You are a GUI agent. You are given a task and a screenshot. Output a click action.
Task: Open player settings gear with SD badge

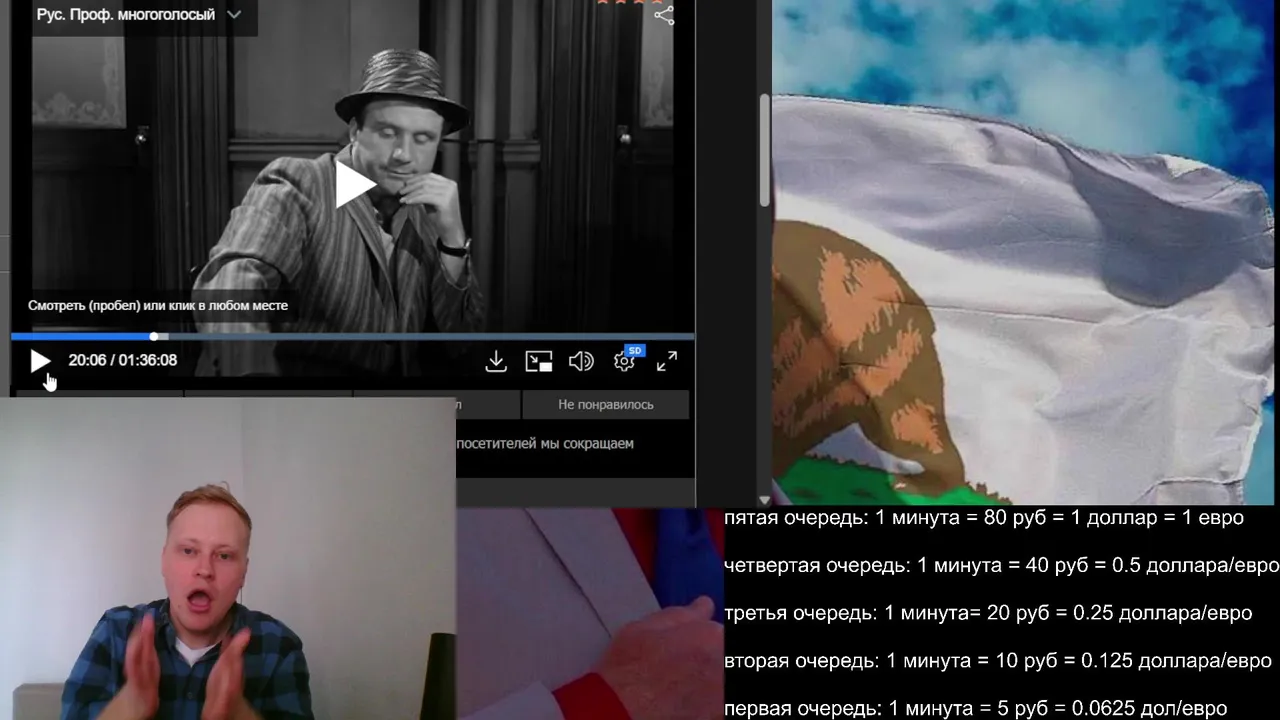click(x=626, y=360)
